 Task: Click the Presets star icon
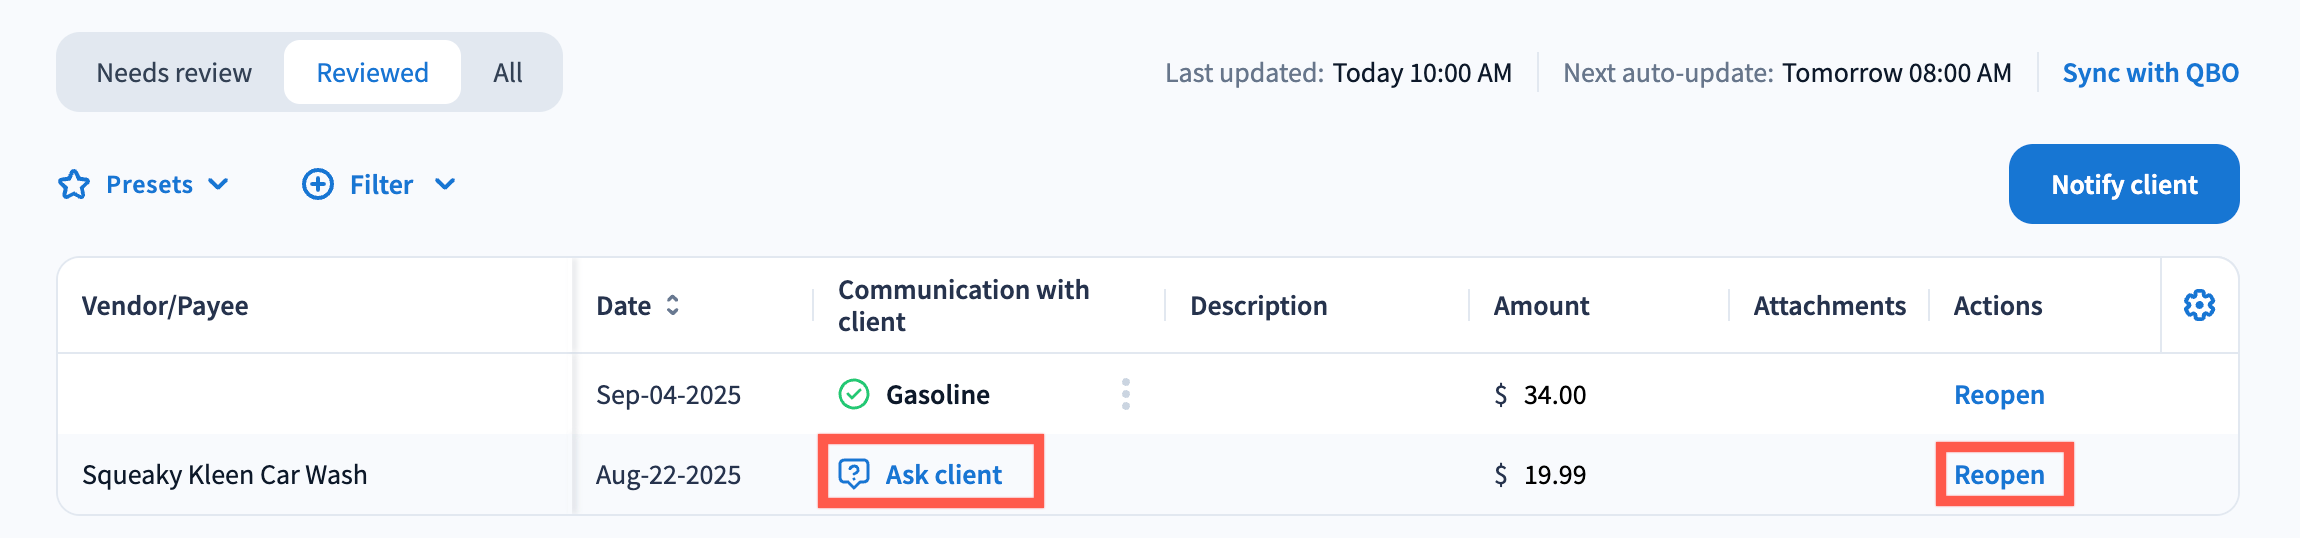74,185
